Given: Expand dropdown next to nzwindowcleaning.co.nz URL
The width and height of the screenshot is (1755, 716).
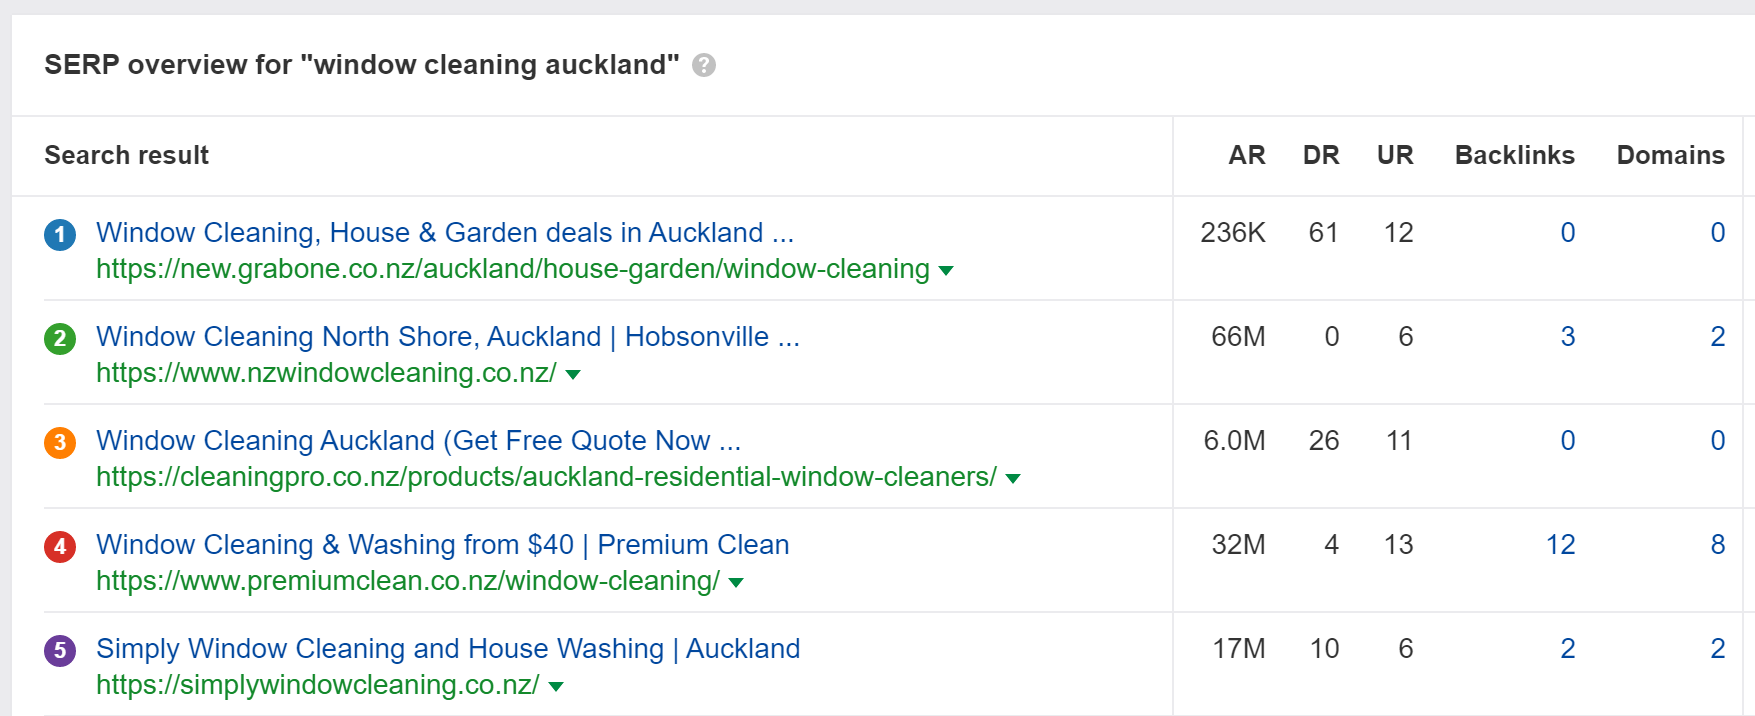Looking at the screenshot, I should point(573,375).
